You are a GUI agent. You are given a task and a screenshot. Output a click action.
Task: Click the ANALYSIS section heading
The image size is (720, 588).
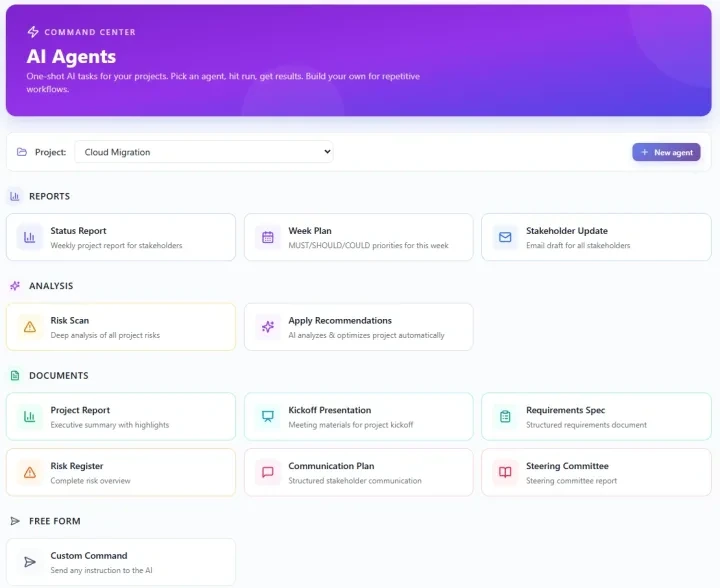(x=51, y=286)
